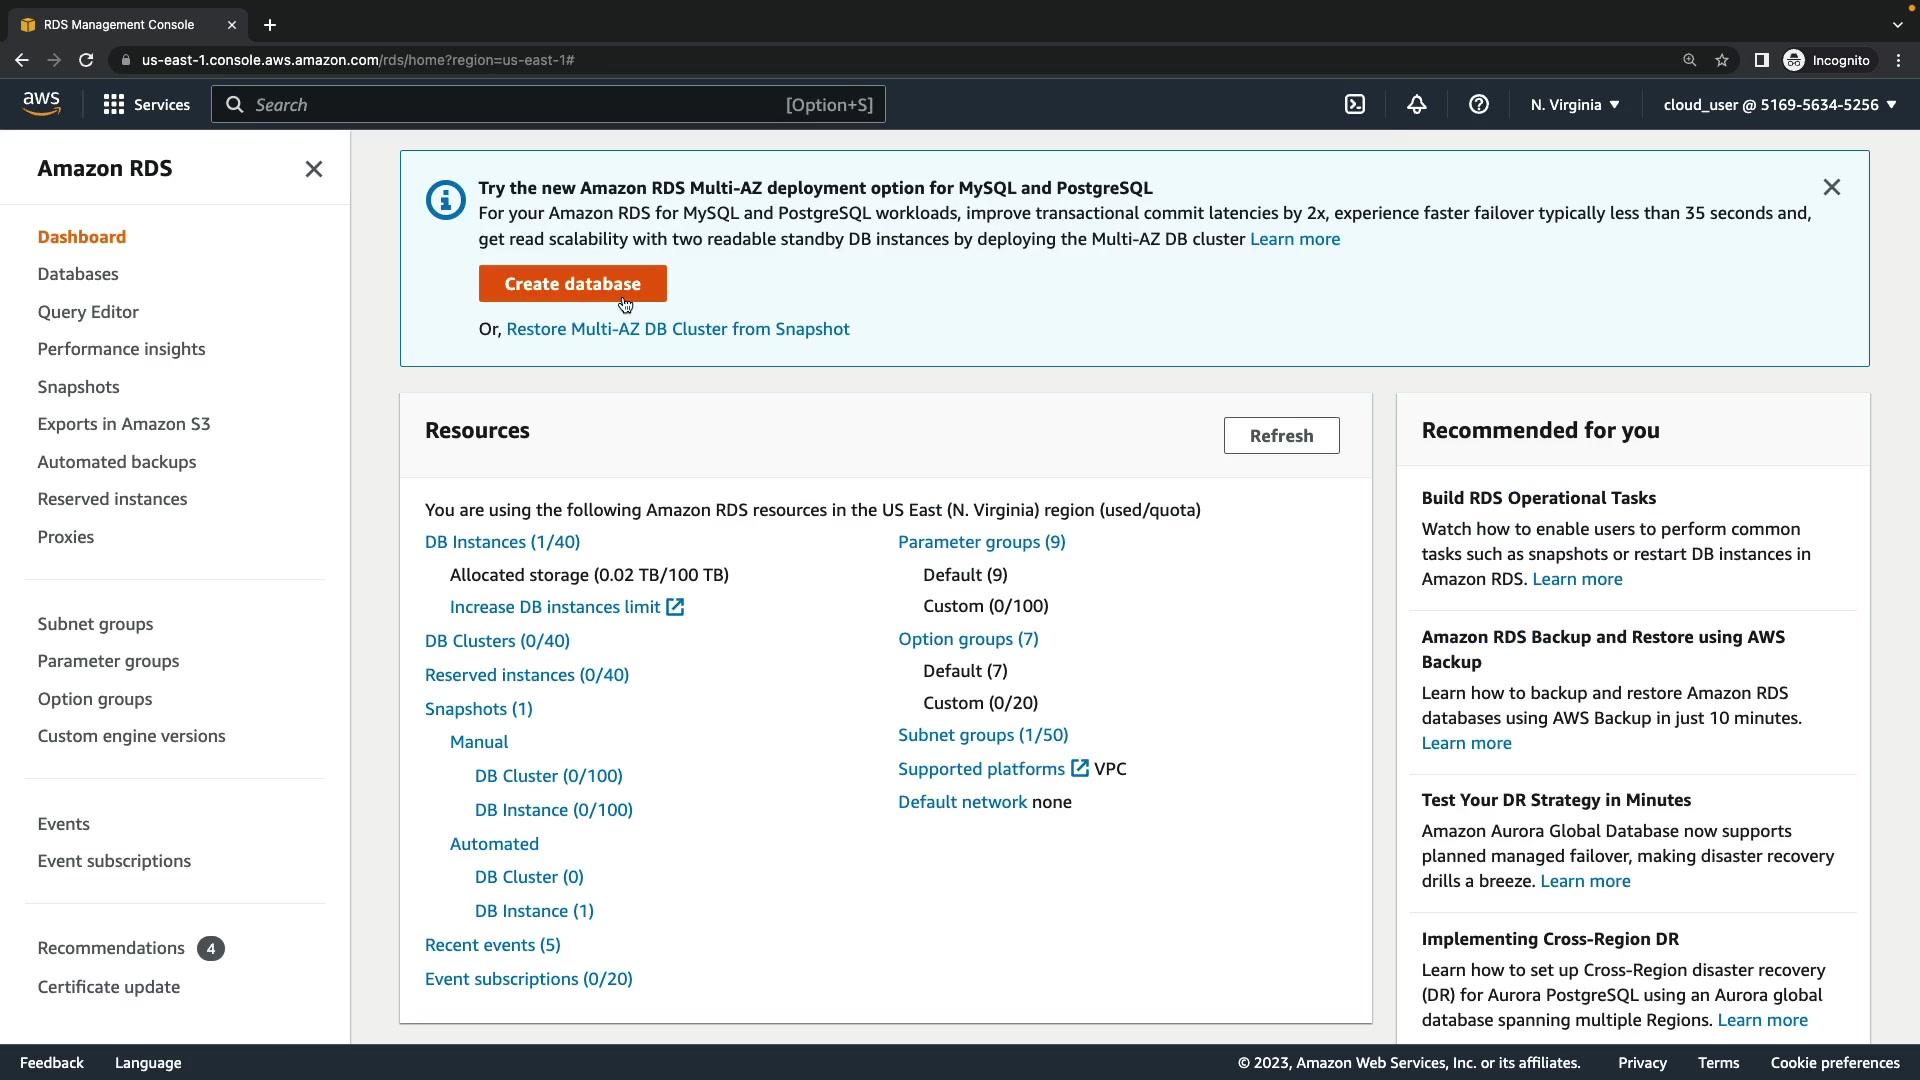1920x1080 pixels.
Task: Bookmark page with star icon
Action: point(1722,60)
